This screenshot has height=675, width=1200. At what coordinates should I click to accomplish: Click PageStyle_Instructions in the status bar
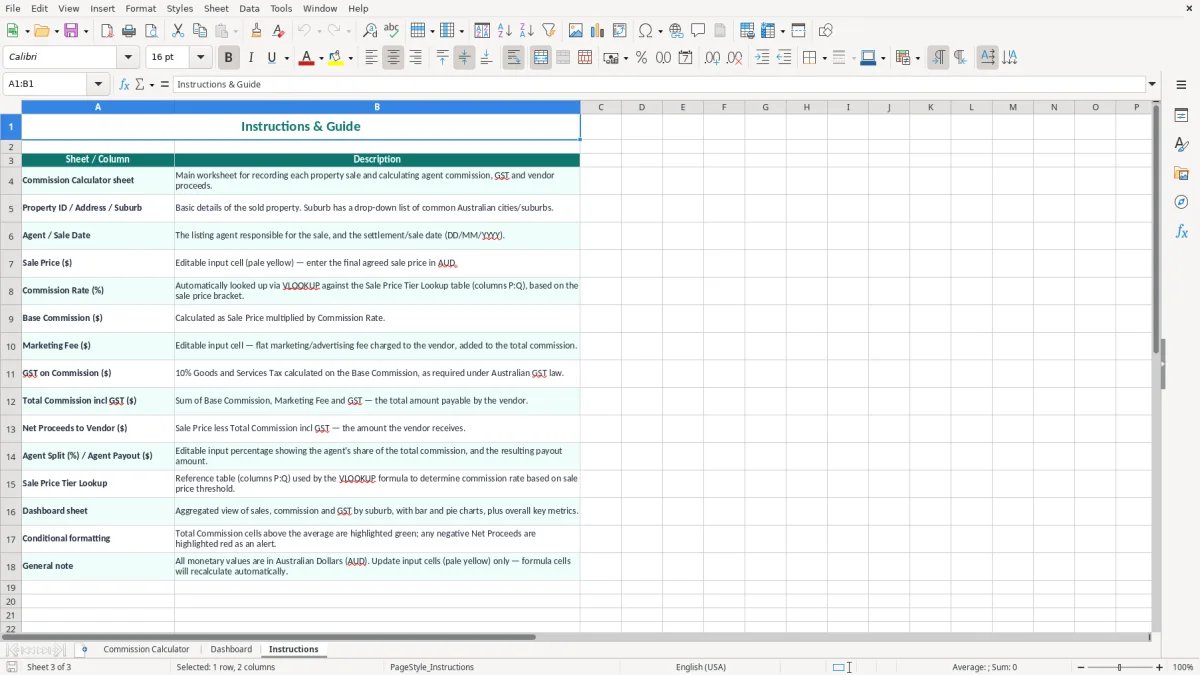[x=432, y=667]
